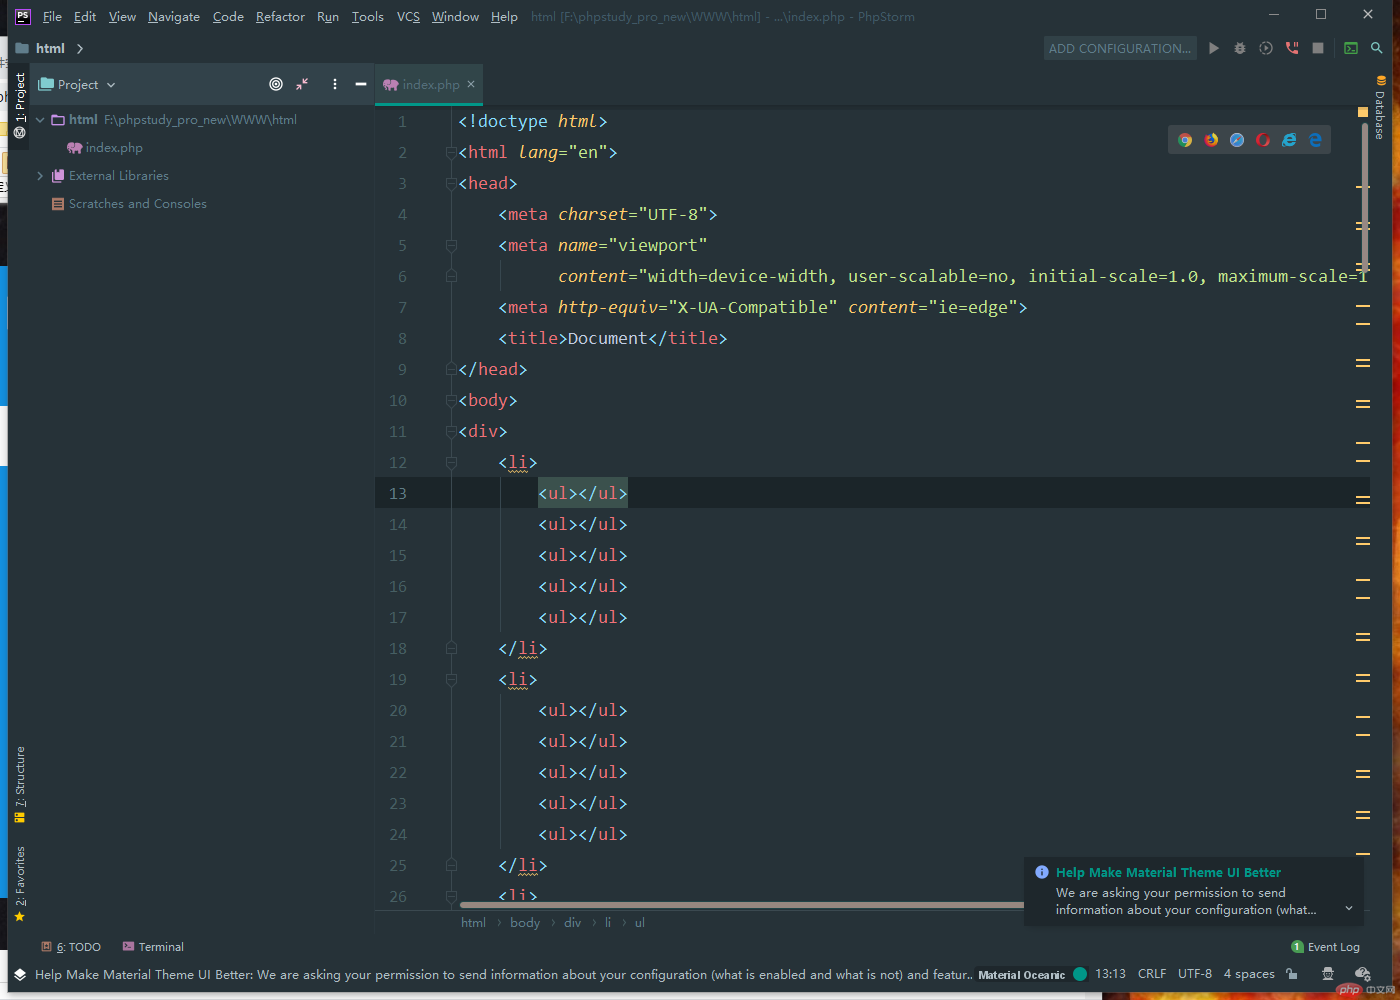Click html navigation bar breadcrumb at top
Viewport: 1400px width, 1000px height.
point(50,48)
